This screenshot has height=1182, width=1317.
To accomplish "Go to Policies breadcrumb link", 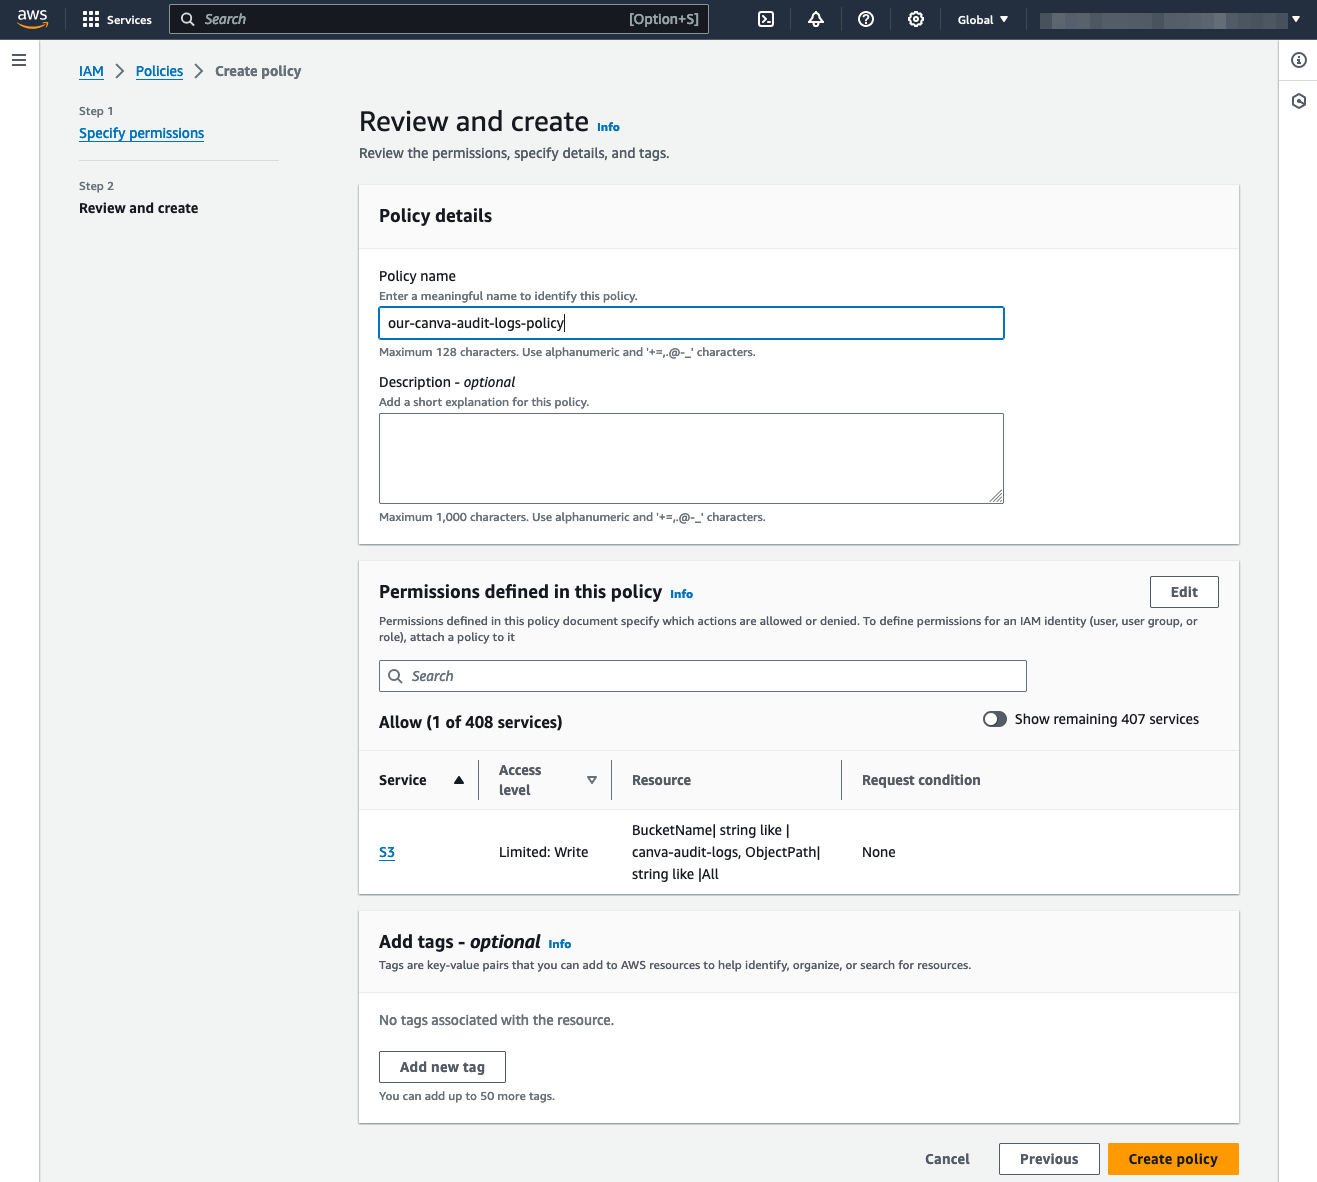I will [159, 71].
